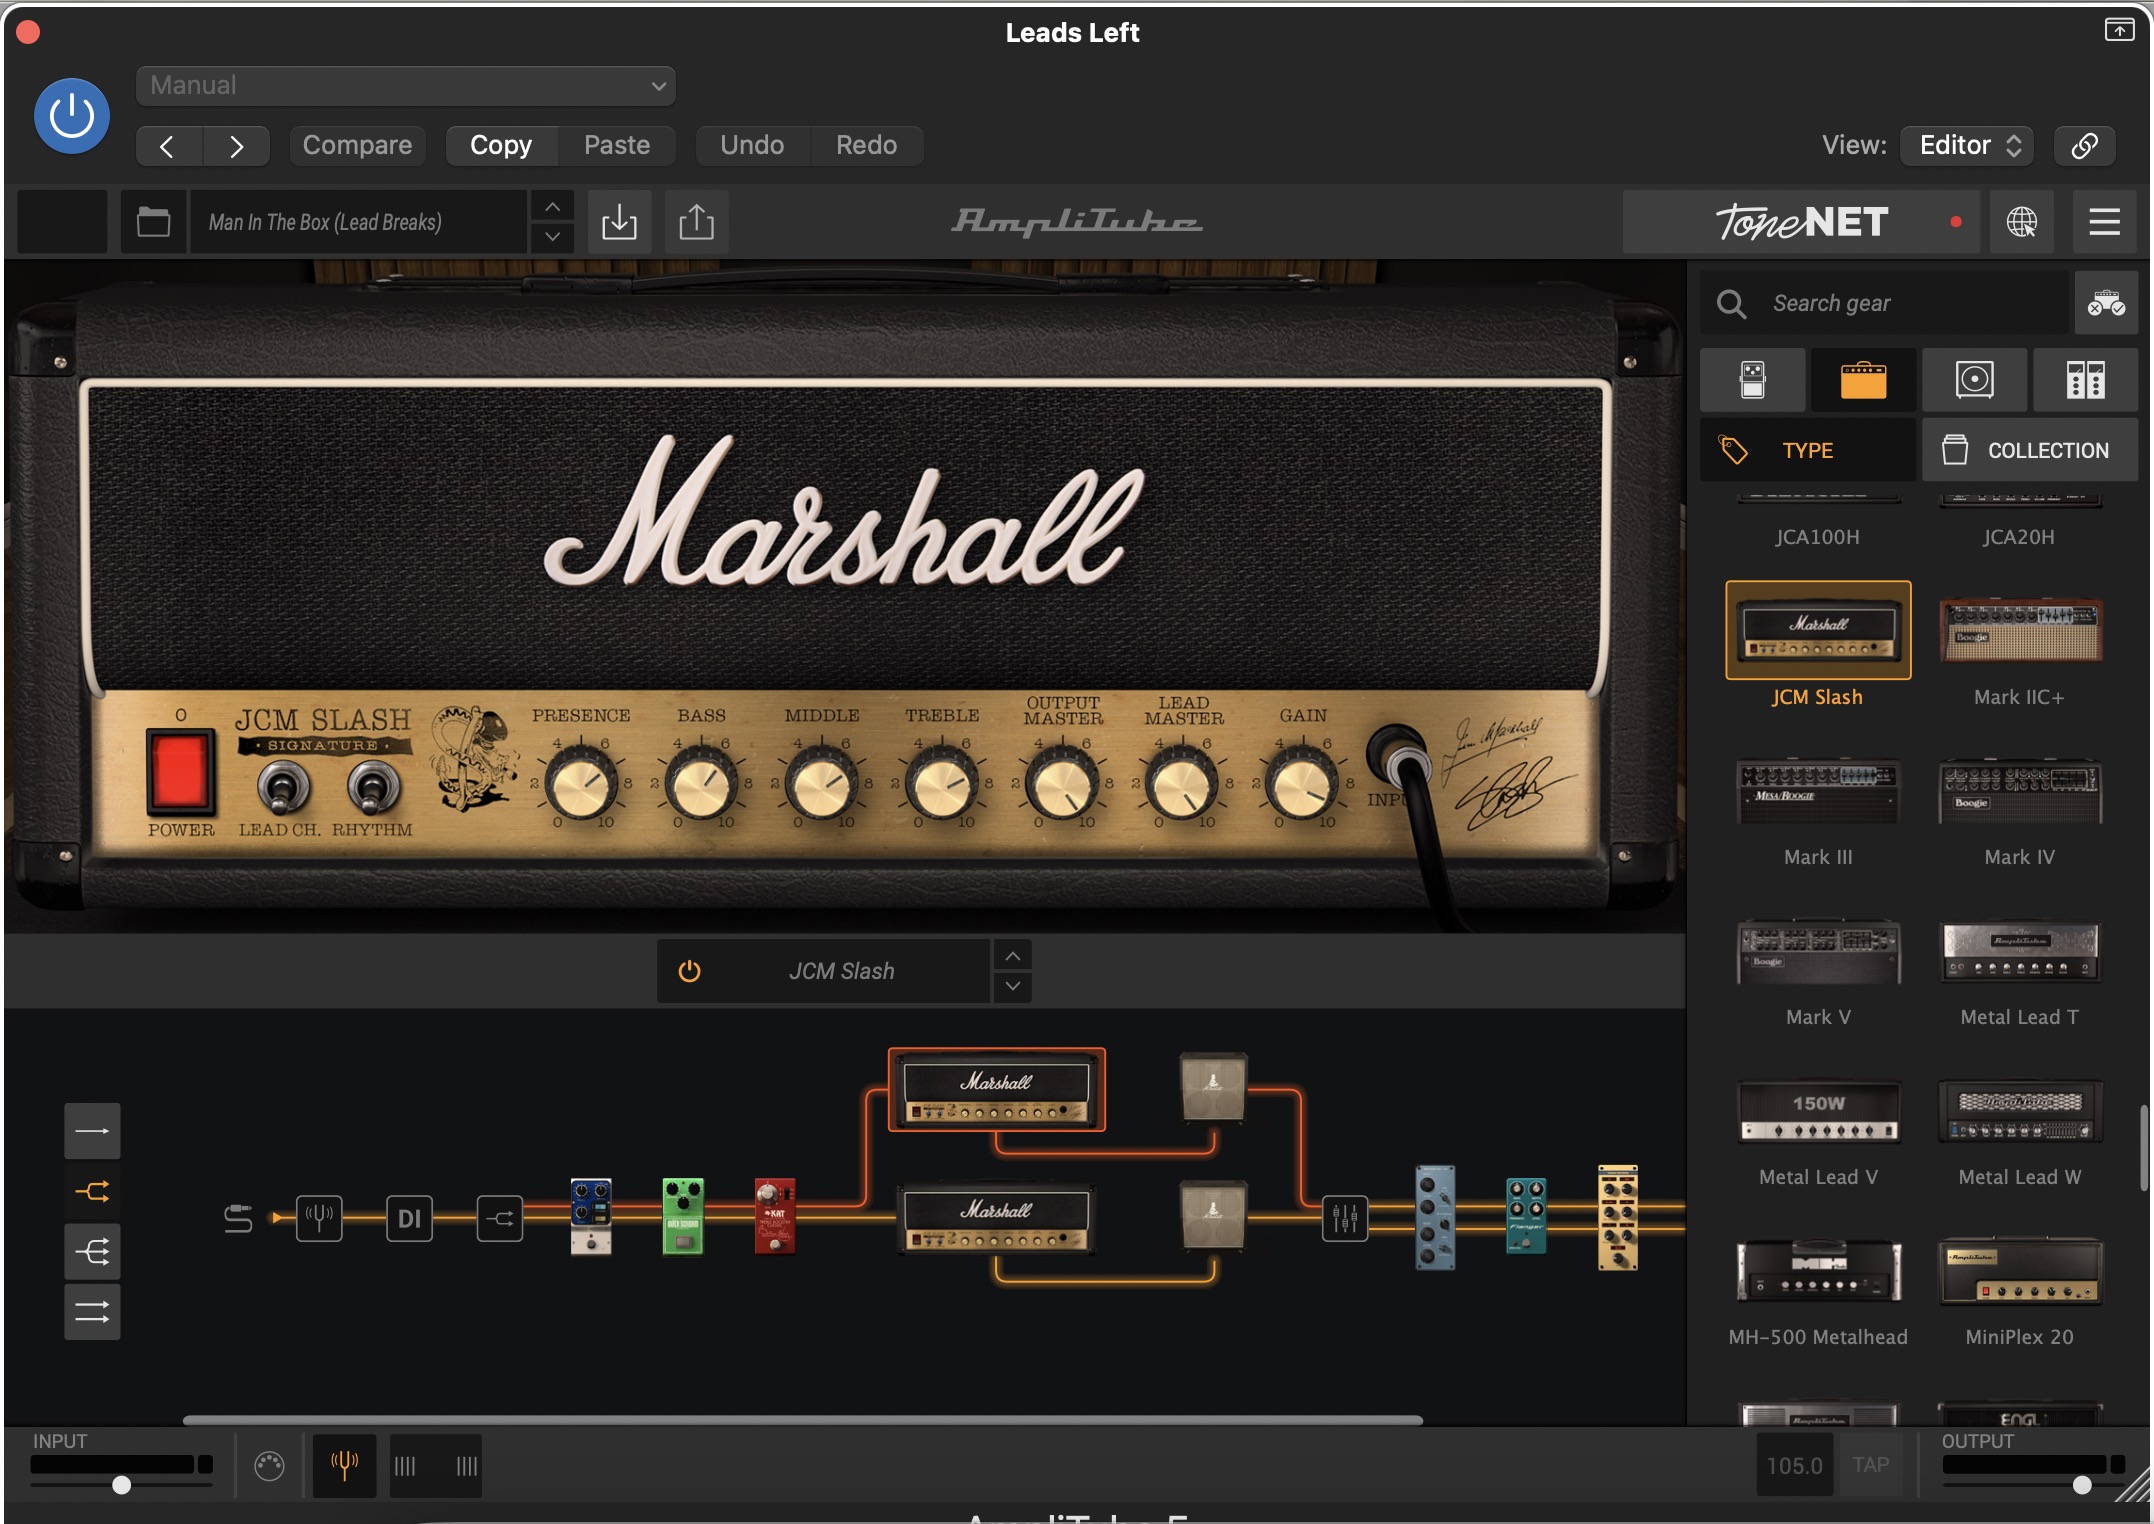Viewport: 2154px width, 1524px height.
Task: Click the up chevron beside JCM Slash
Action: pos(1013,956)
